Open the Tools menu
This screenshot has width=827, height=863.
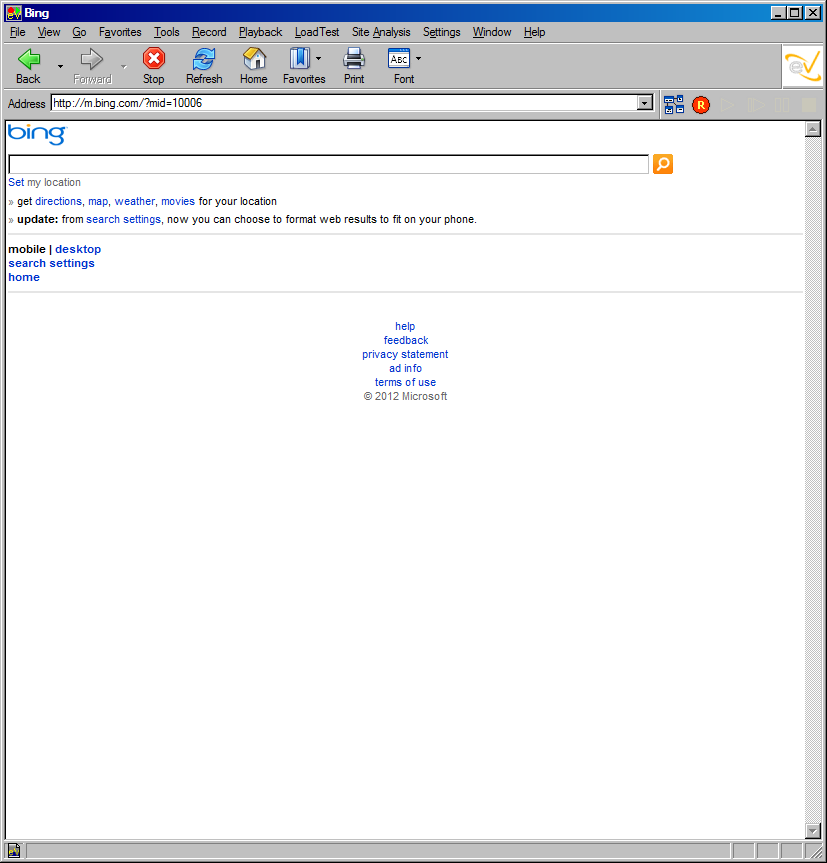[x=167, y=32]
